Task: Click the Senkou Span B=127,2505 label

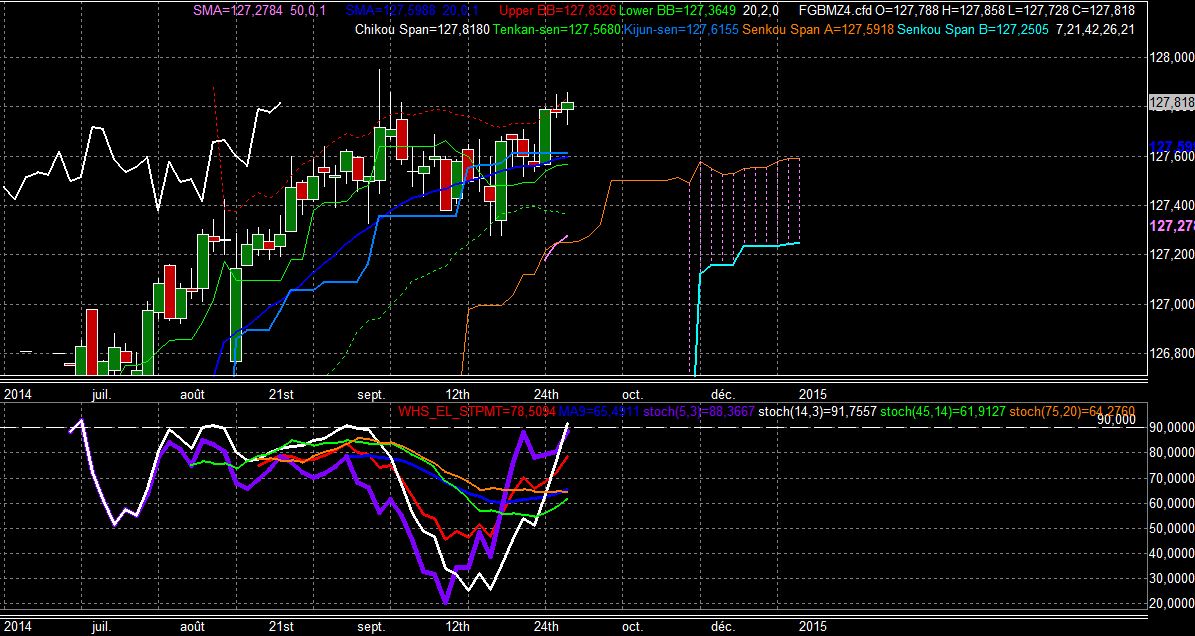Action: point(973,30)
